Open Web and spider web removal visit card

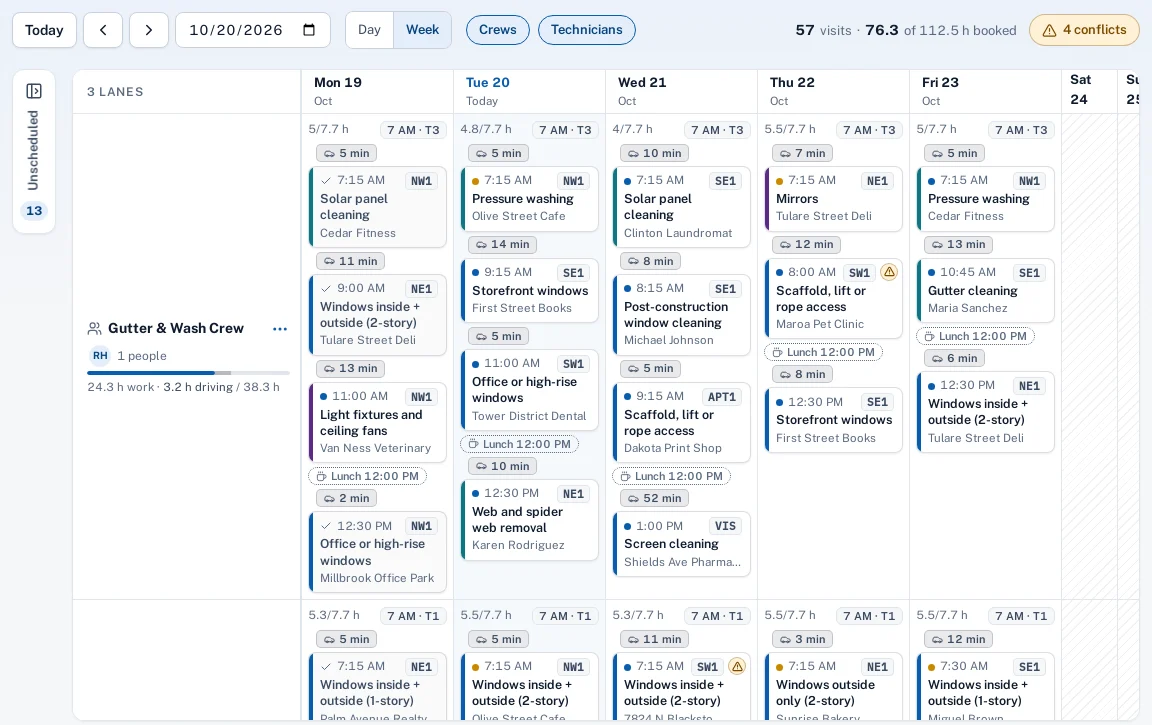530,520
